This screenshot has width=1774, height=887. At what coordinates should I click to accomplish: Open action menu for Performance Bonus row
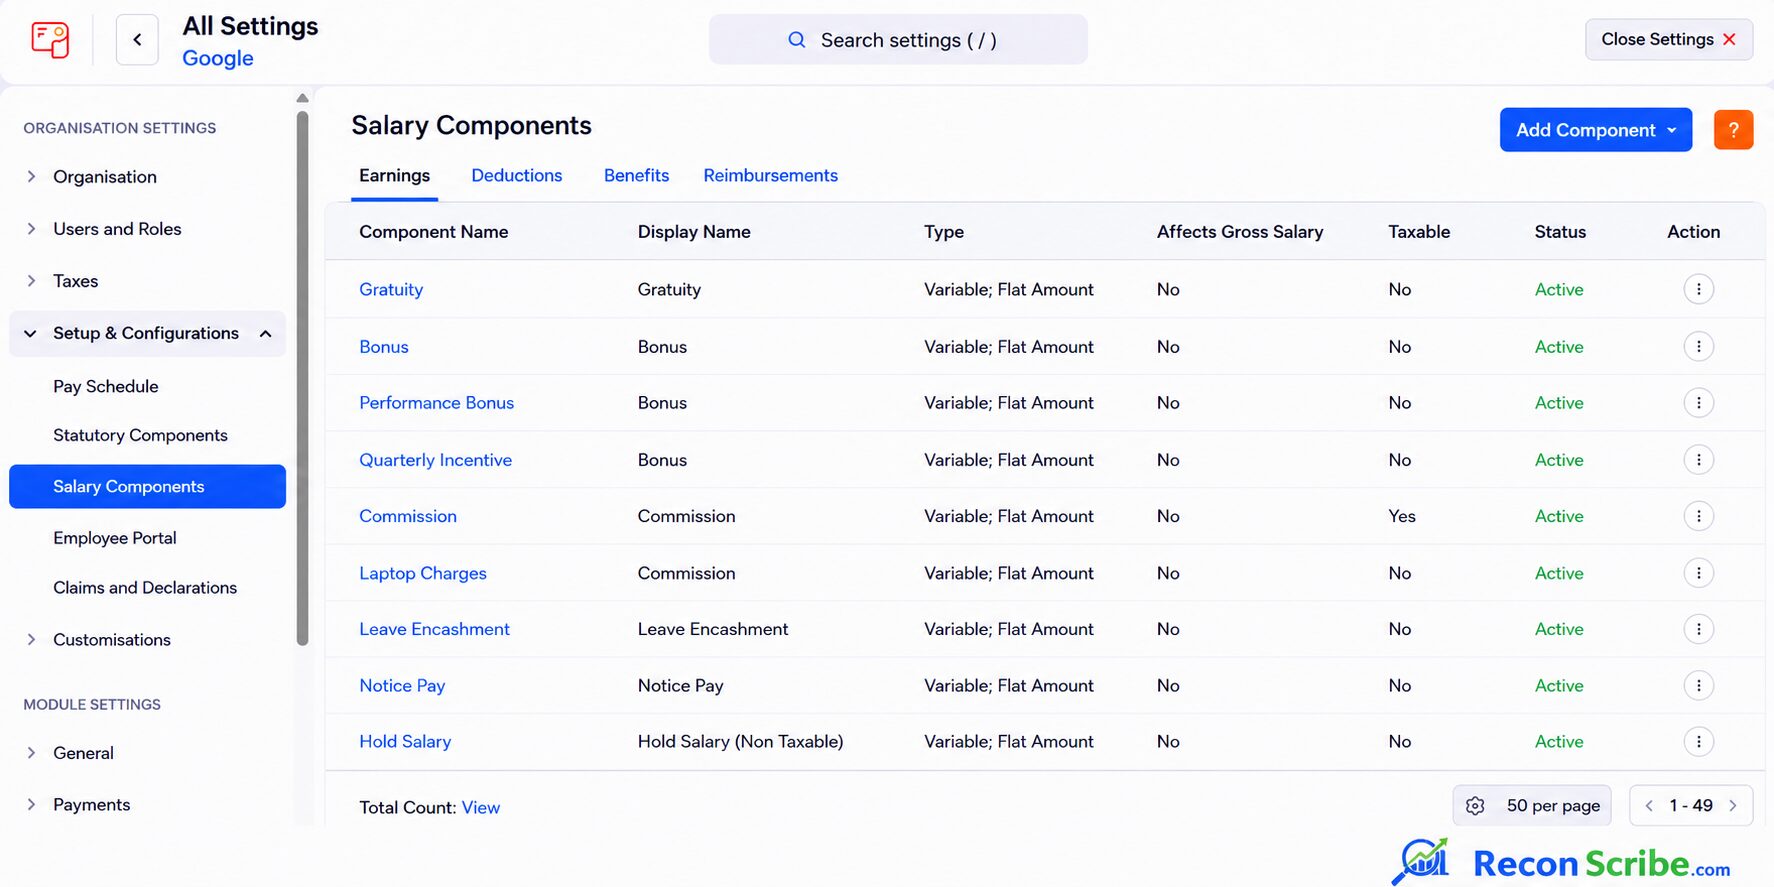point(1698,403)
